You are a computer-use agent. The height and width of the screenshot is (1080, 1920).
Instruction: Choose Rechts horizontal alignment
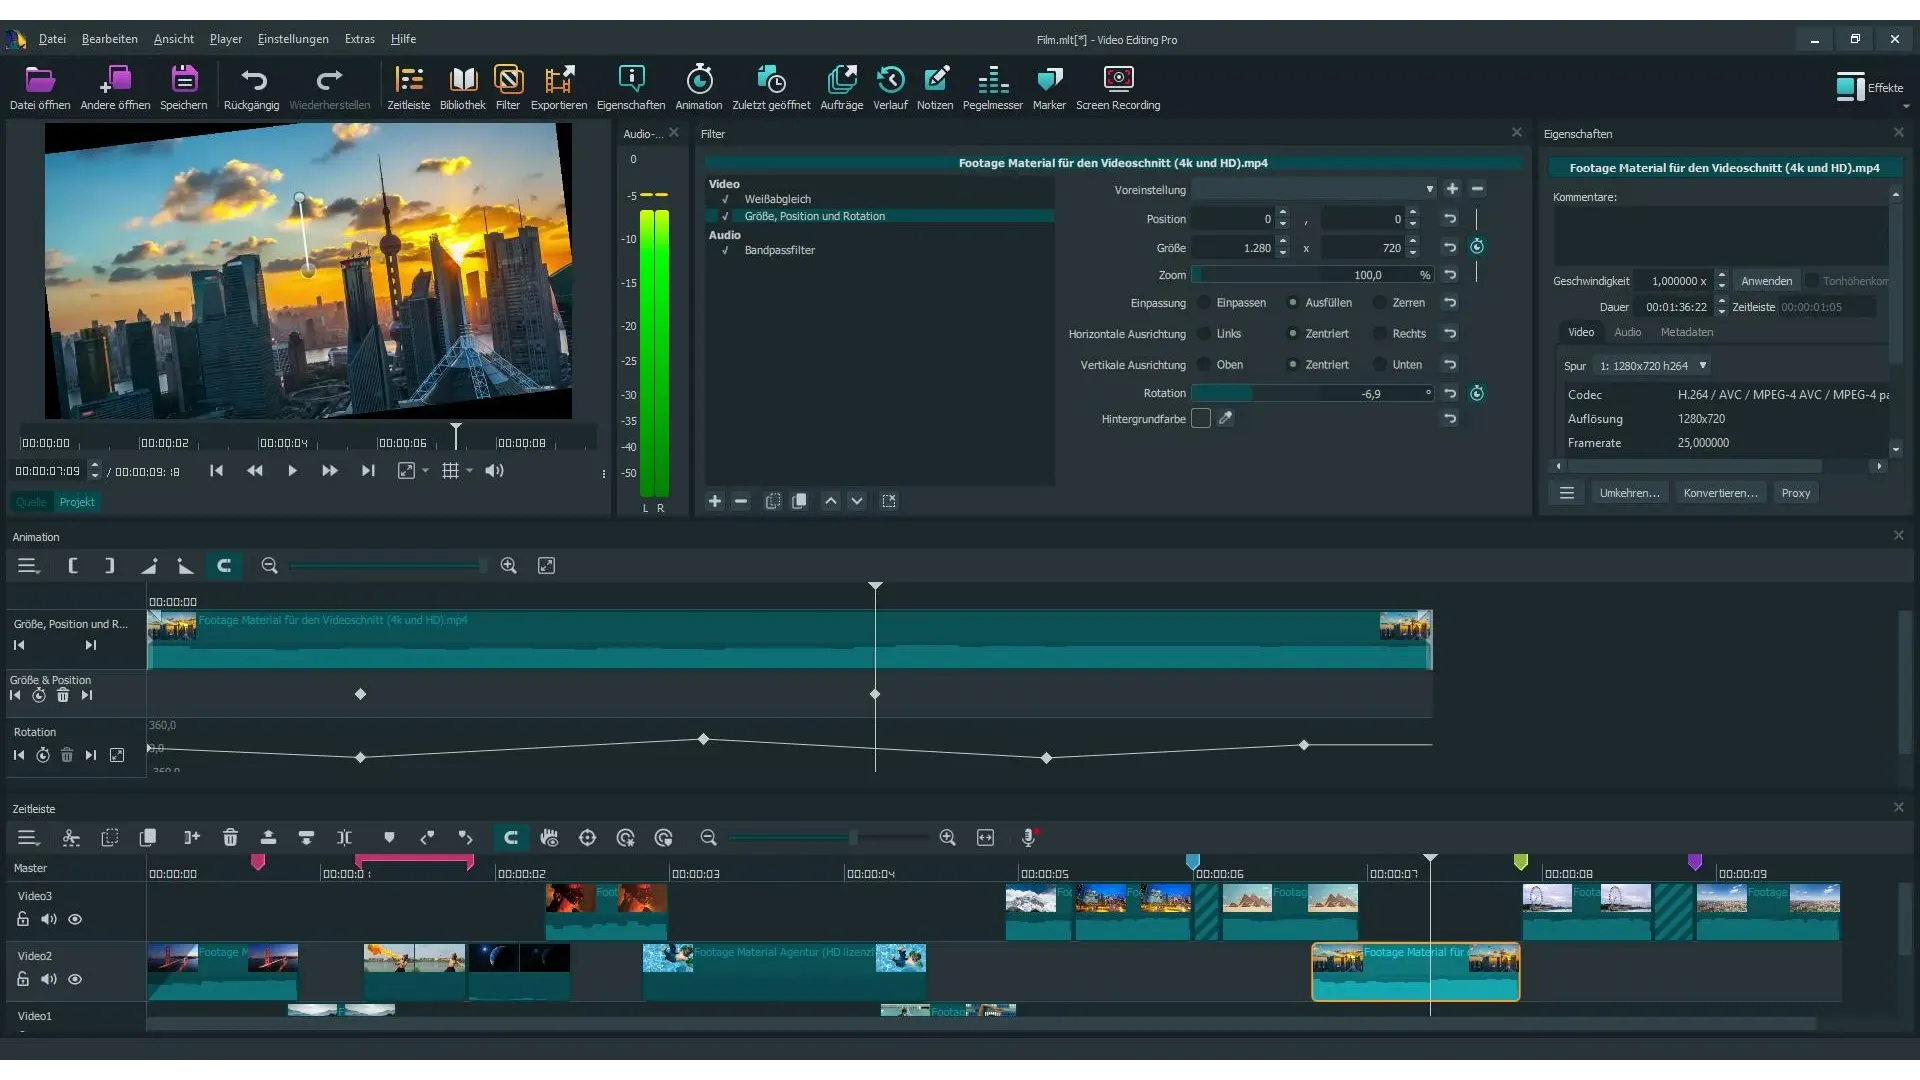[1381, 334]
